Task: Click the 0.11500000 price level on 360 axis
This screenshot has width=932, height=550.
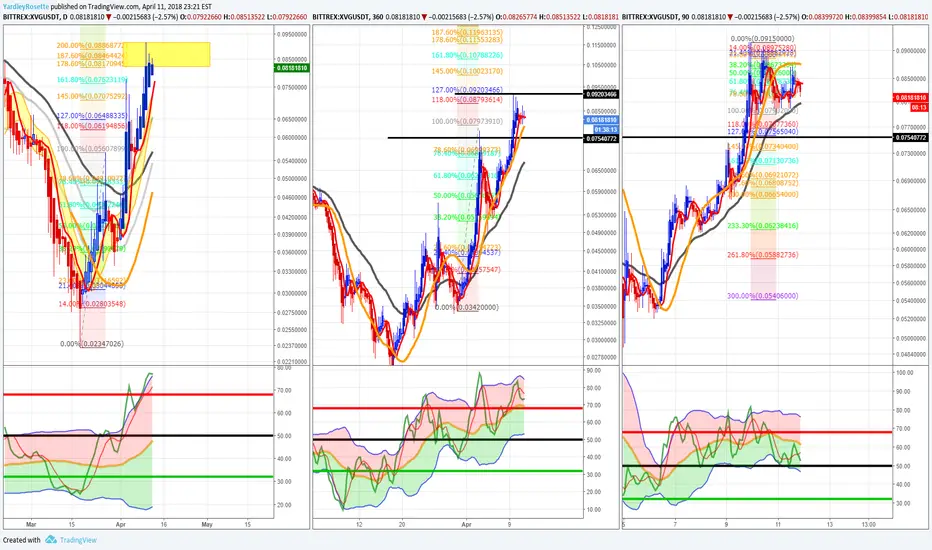Action: 601,45
